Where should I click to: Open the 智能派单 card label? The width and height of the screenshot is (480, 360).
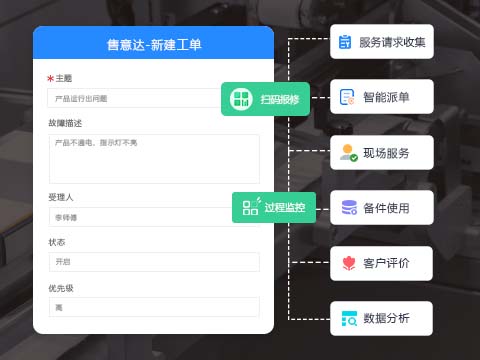point(386,97)
